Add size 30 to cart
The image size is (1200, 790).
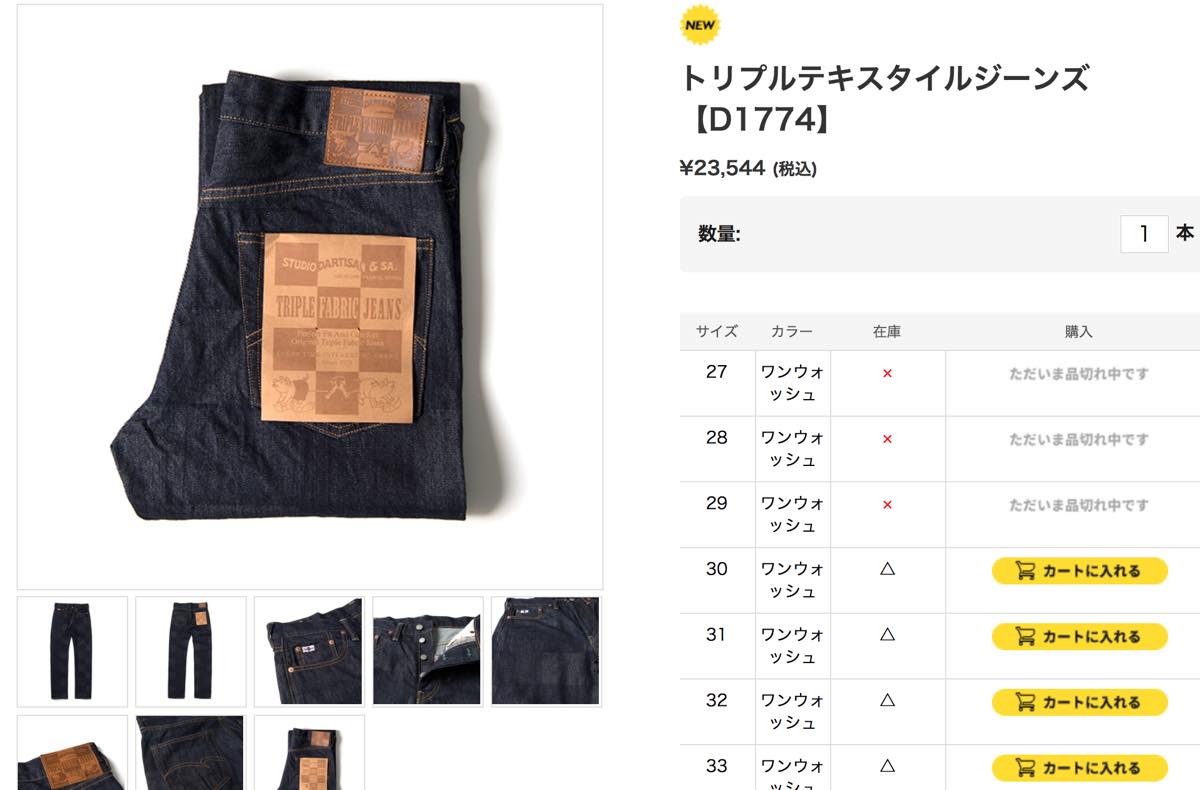1079,571
